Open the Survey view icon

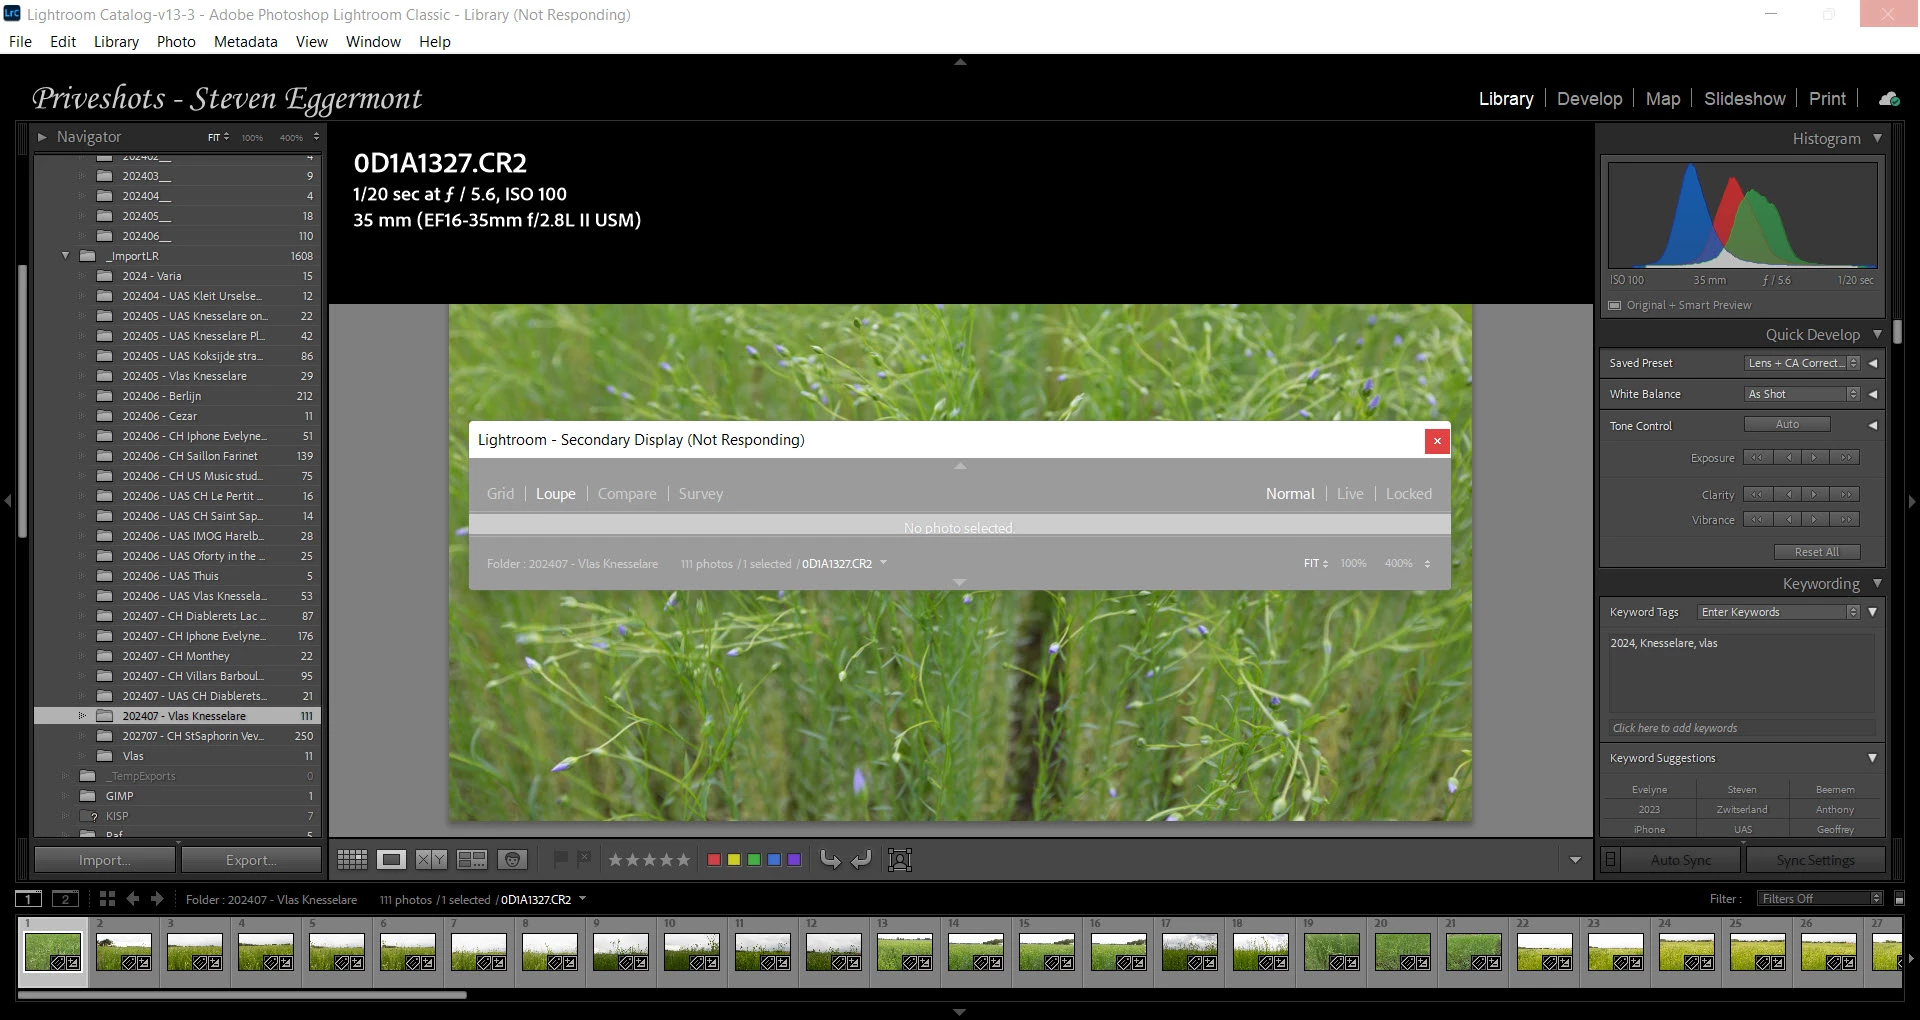471,860
